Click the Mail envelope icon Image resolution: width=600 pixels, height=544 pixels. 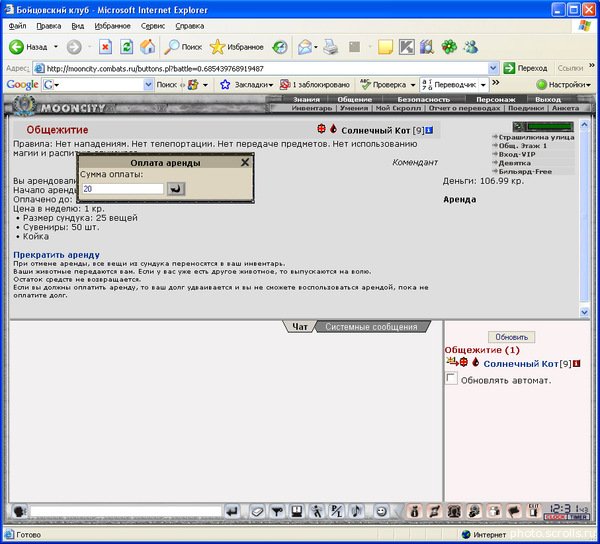click(x=305, y=47)
